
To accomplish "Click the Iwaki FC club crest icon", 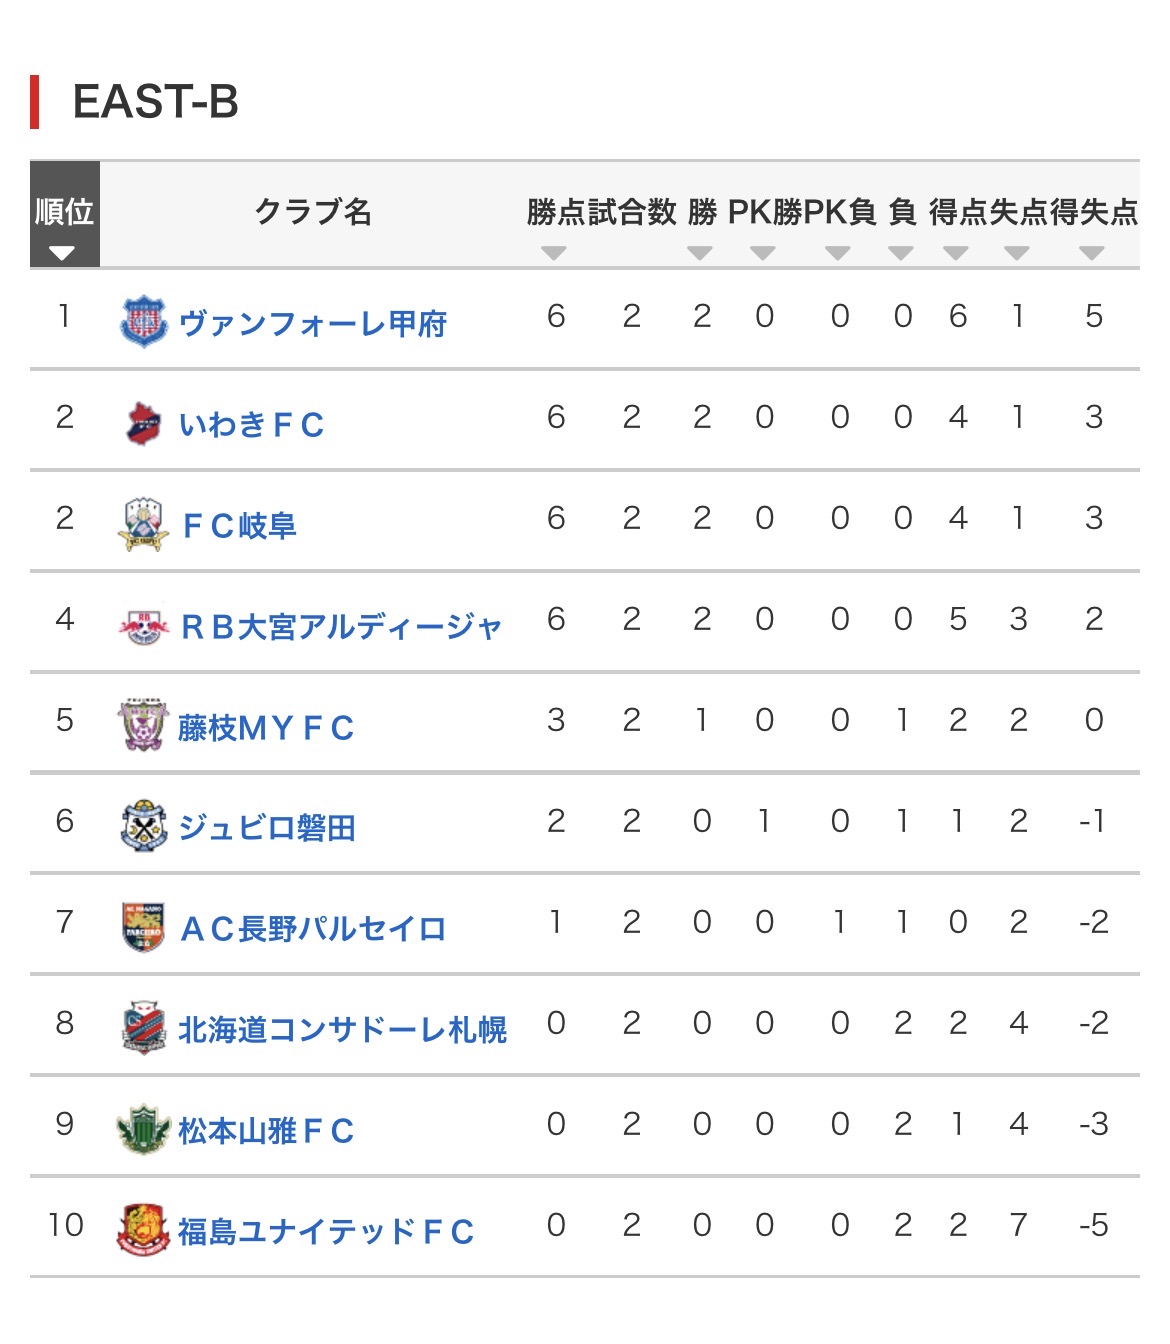I will [x=143, y=423].
